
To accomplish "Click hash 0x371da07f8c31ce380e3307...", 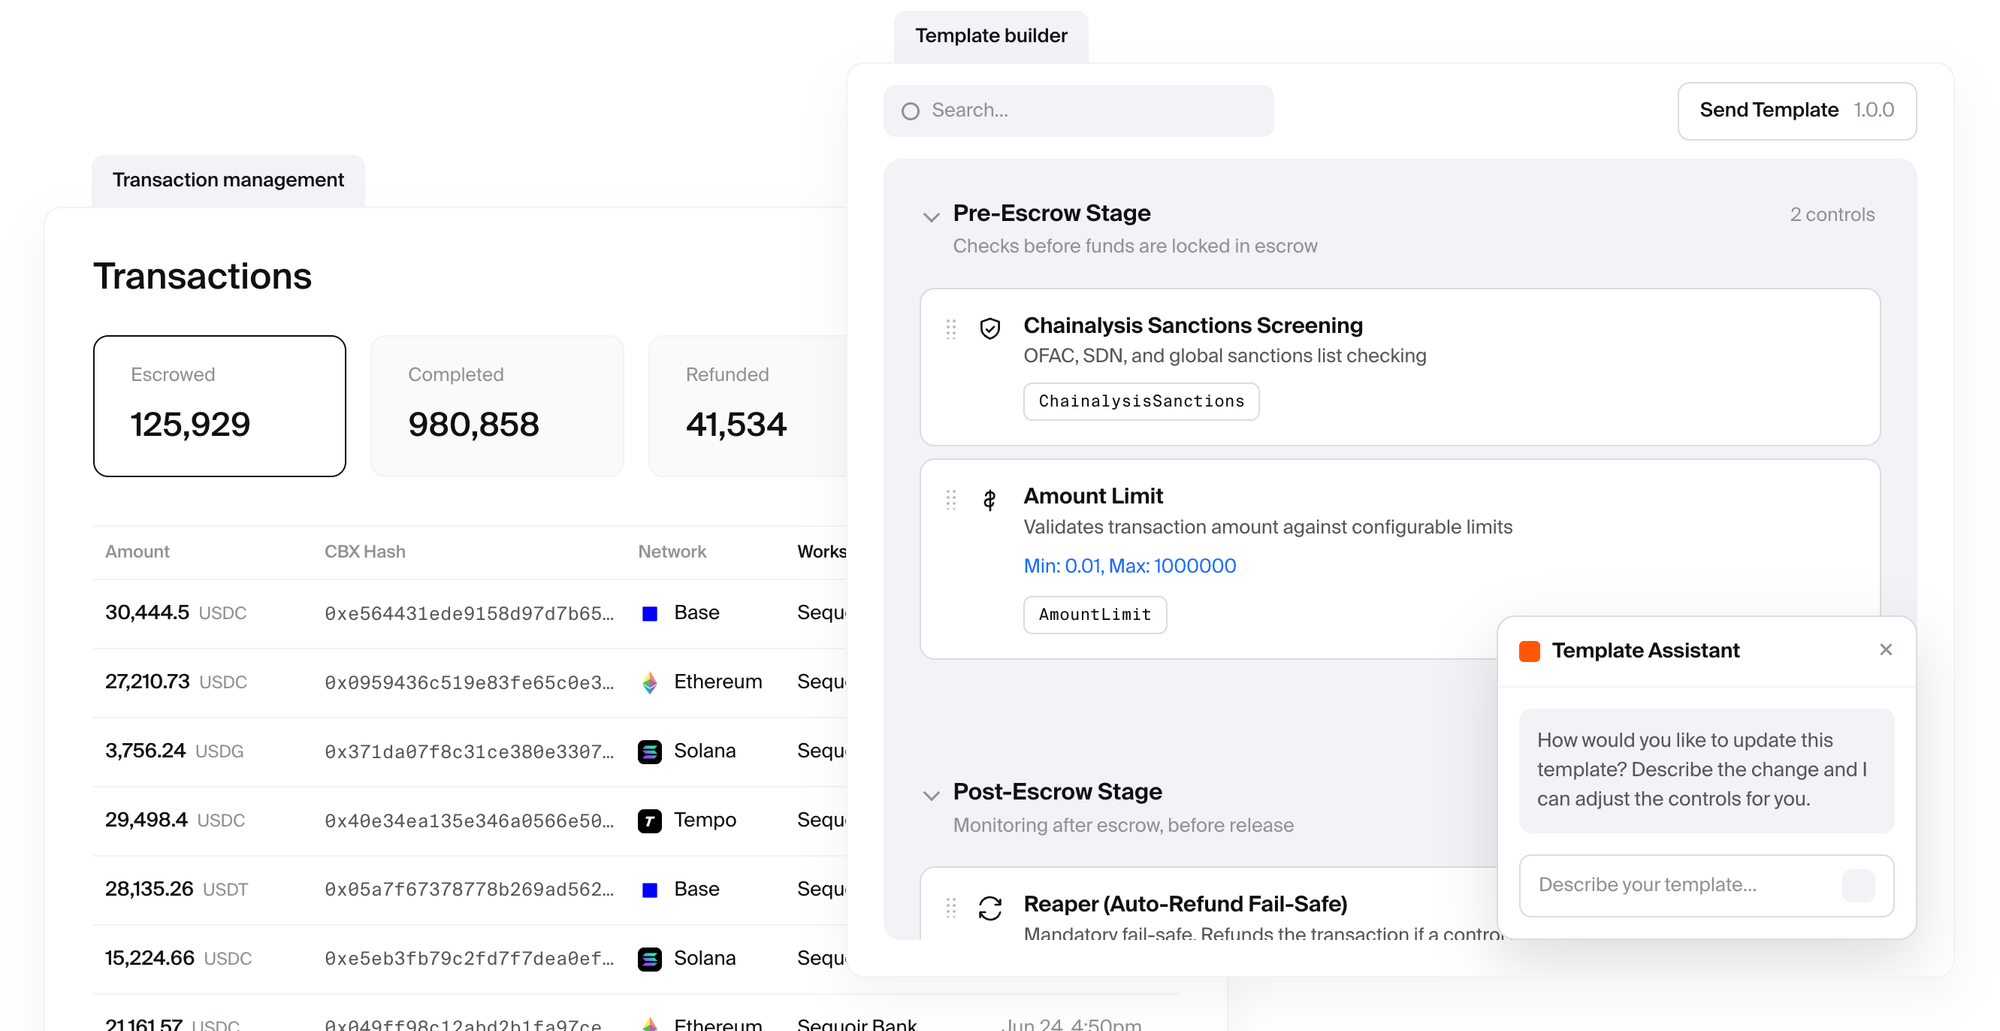I will [x=469, y=752].
